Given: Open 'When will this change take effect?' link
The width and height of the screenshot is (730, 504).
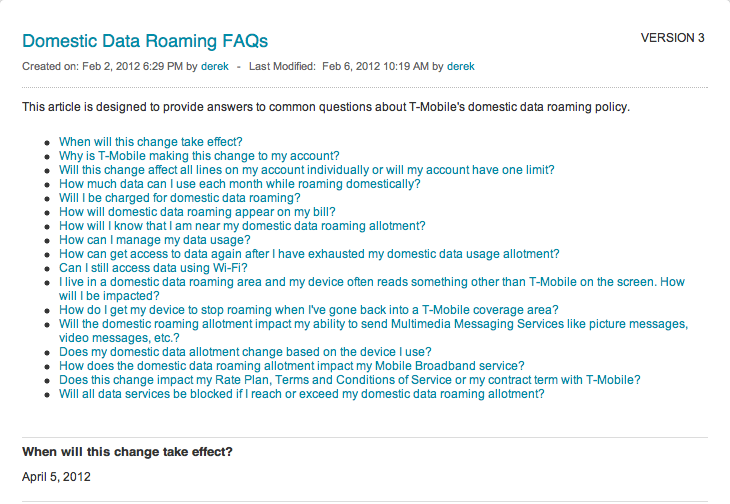Looking at the screenshot, I should (x=150, y=142).
